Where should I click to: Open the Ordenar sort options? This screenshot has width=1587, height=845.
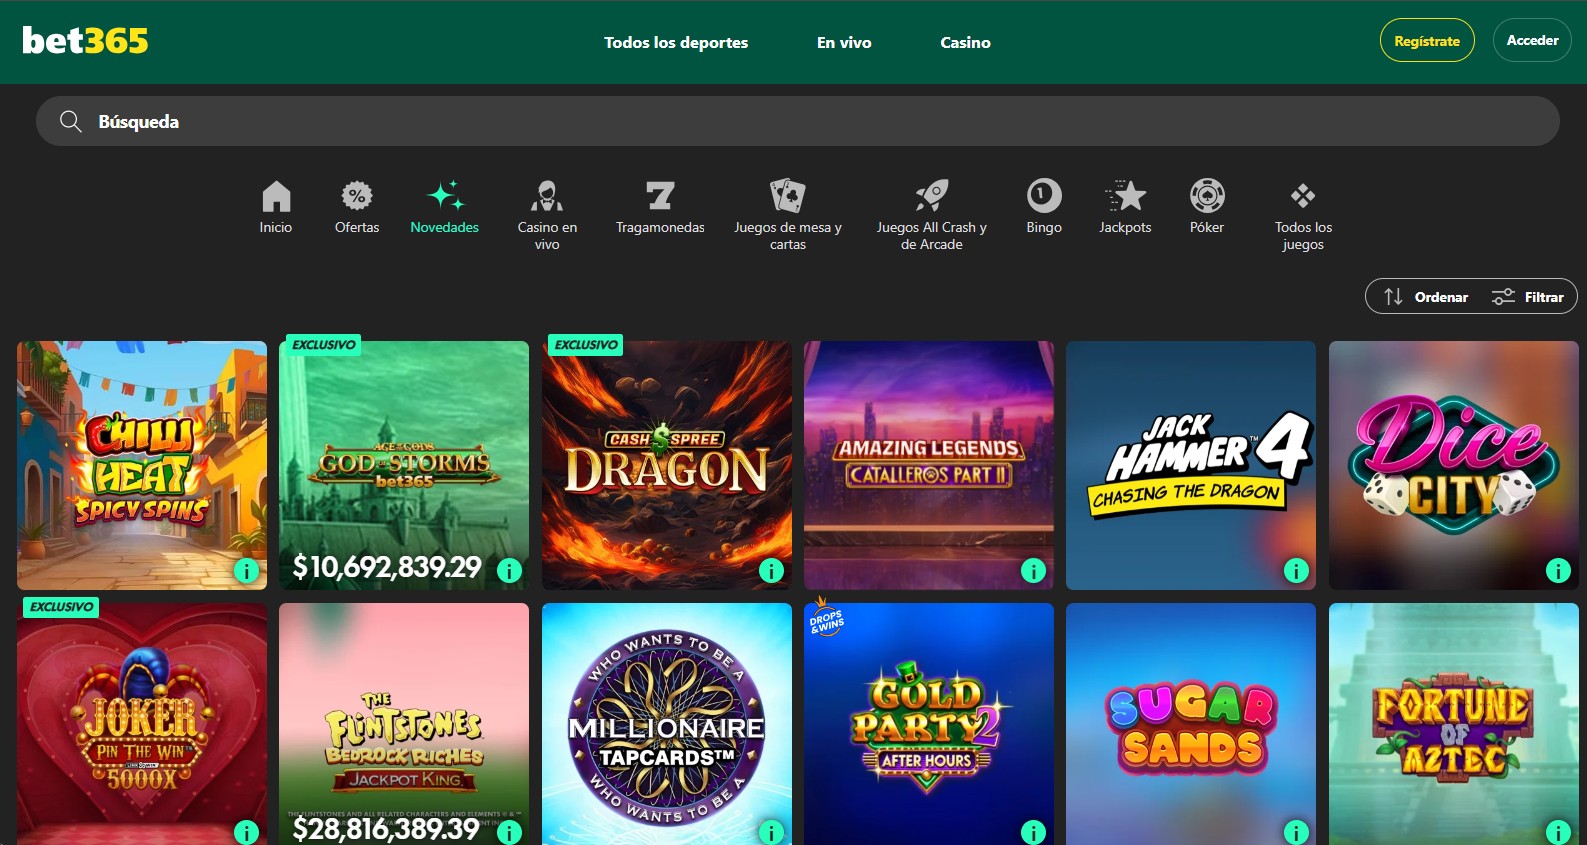[1426, 297]
